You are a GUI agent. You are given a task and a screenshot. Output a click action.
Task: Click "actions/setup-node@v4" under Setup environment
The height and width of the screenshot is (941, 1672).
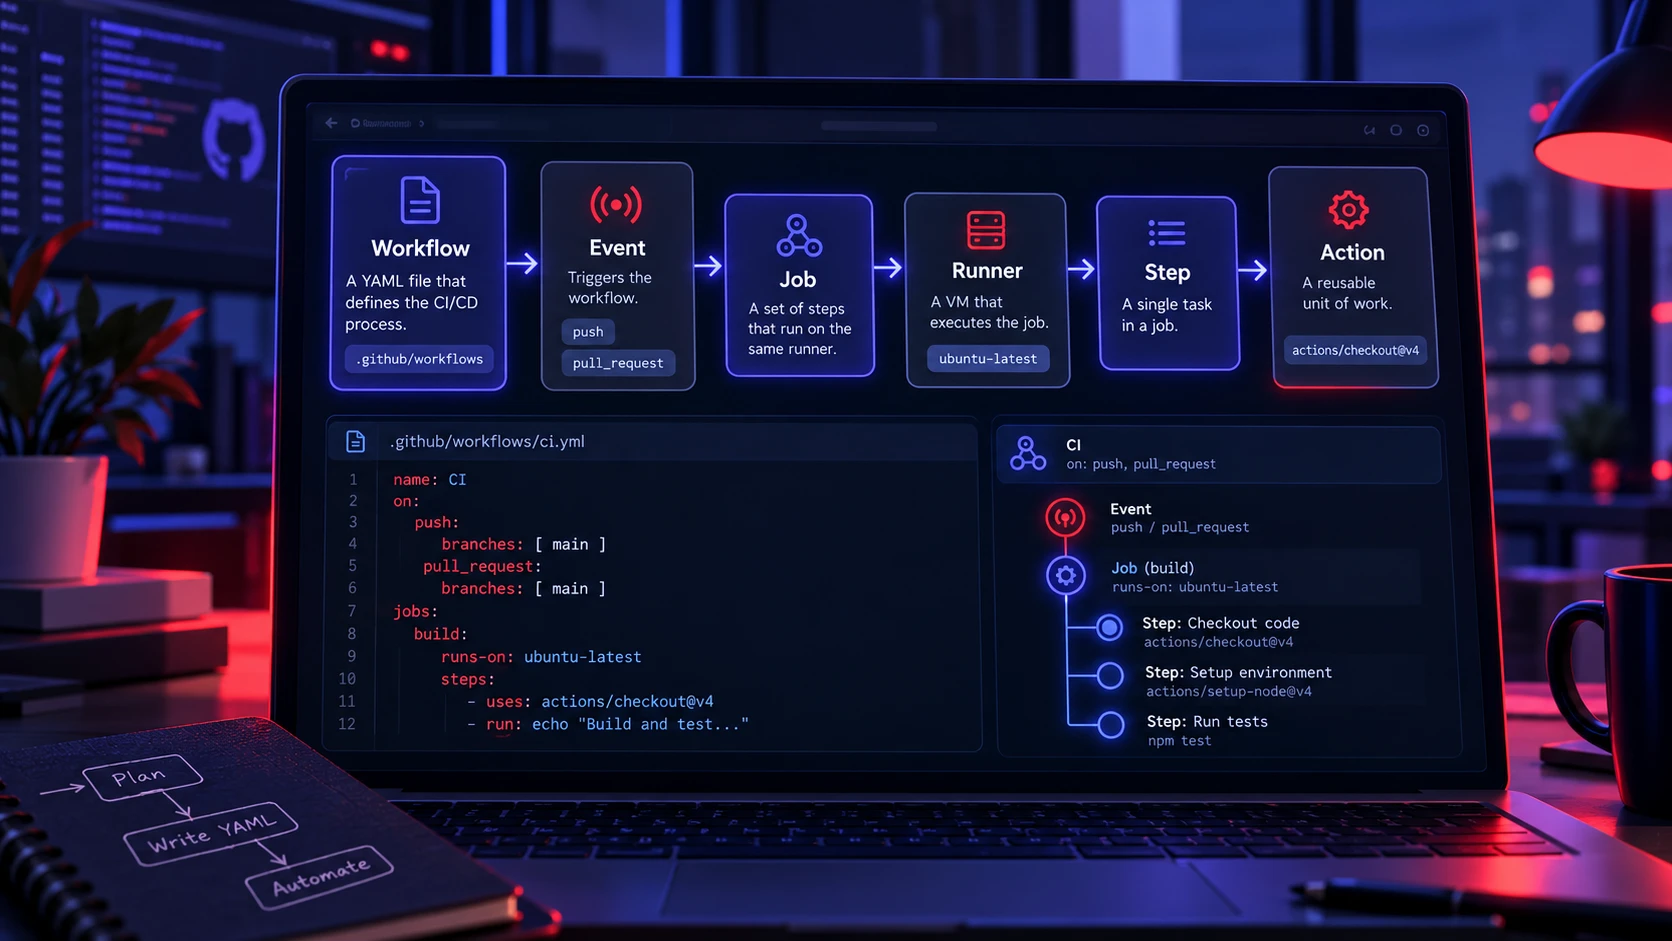coord(1229,691)
